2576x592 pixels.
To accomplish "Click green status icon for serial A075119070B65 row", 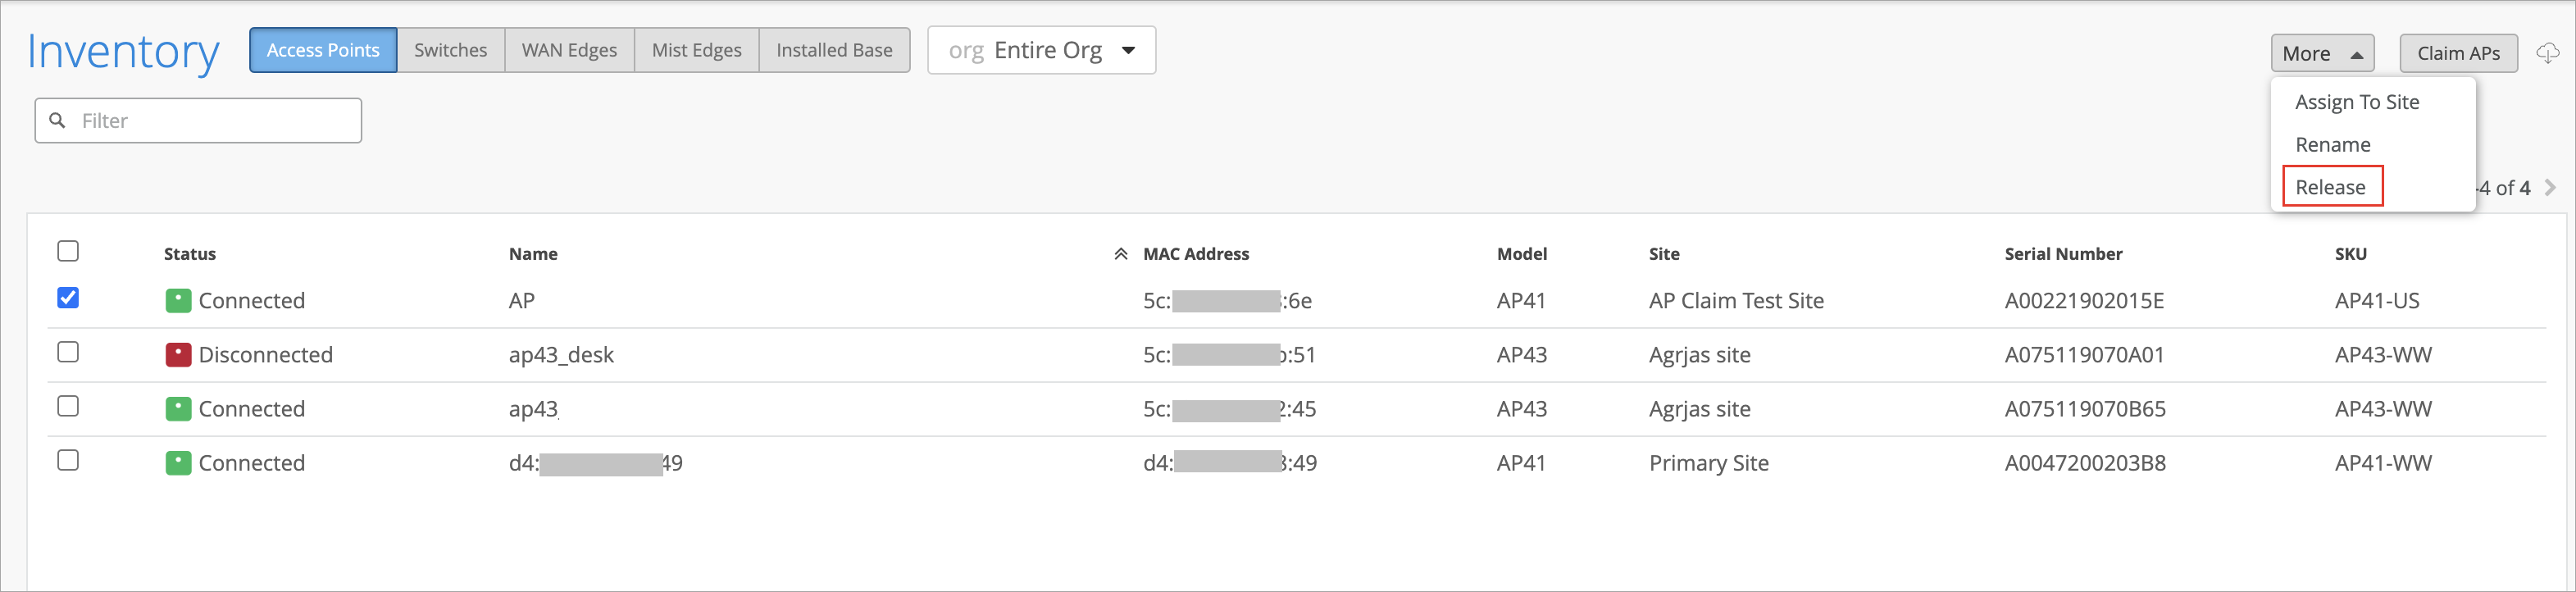I will pyautogui.click(x=178, y=409).
